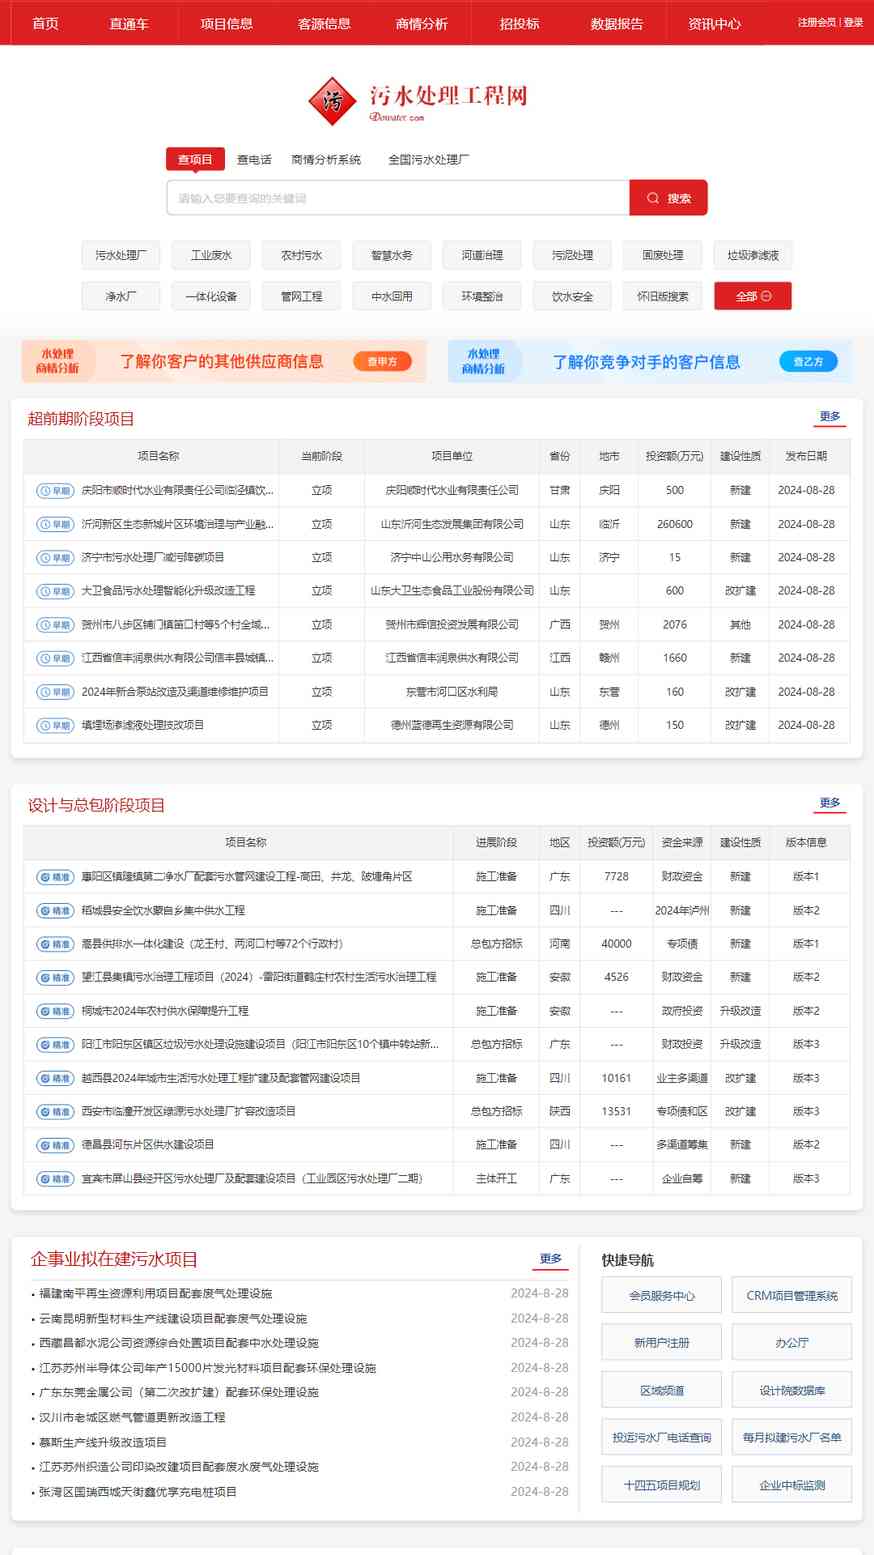Click the 早期 badge beside 填埋场渗滤液 project
The height and width of the screenshot is (1555, 874).
point(55,725)
